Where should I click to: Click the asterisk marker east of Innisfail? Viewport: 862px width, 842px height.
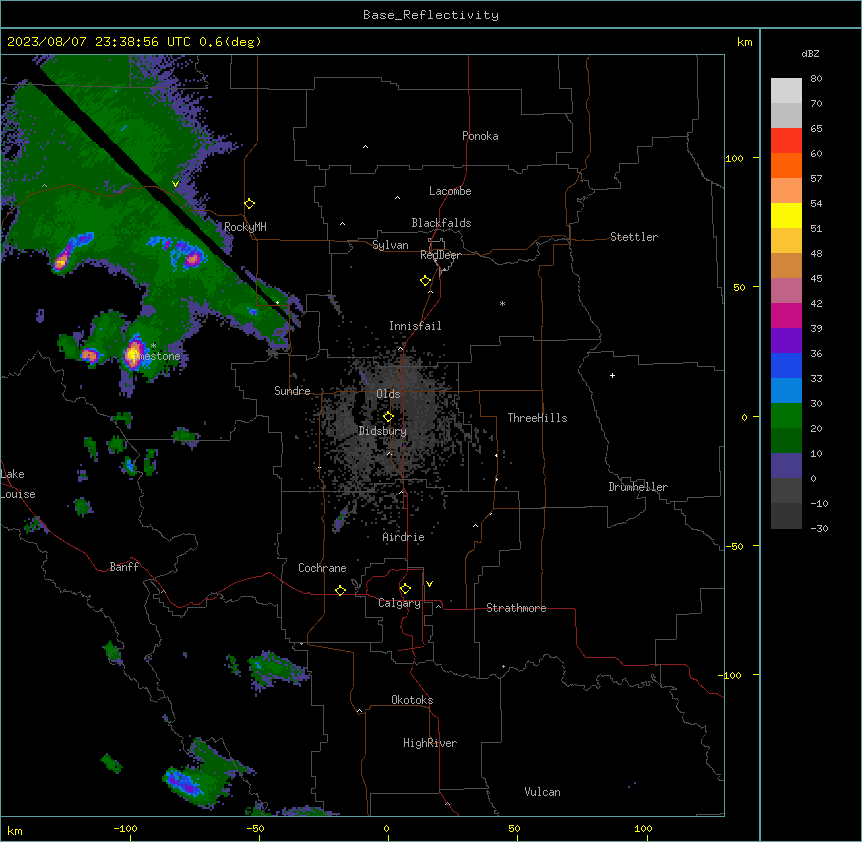click(502, 303)
